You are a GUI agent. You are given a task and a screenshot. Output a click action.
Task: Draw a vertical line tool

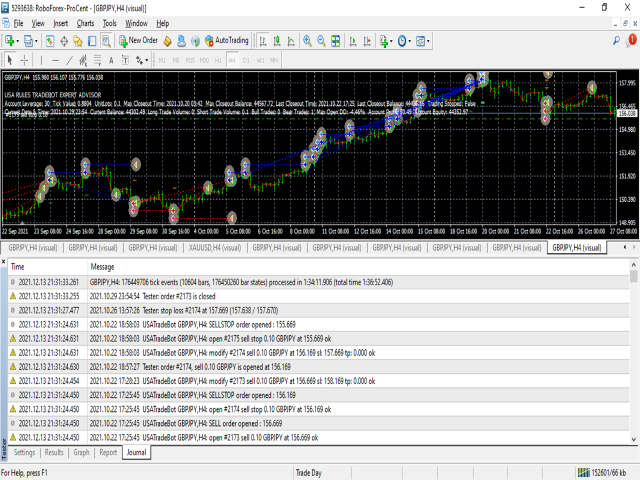click(x=41, y=60)
